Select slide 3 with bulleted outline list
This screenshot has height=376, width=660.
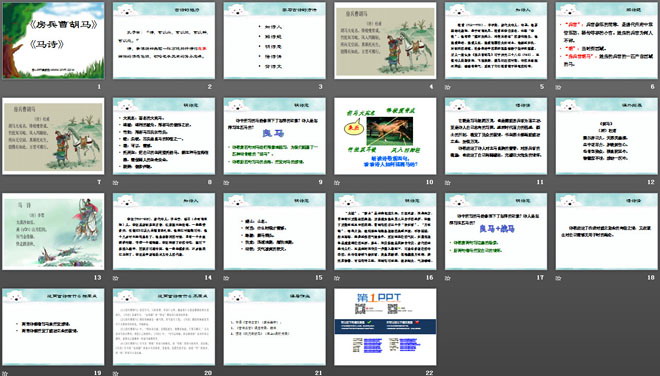[274, 40]
